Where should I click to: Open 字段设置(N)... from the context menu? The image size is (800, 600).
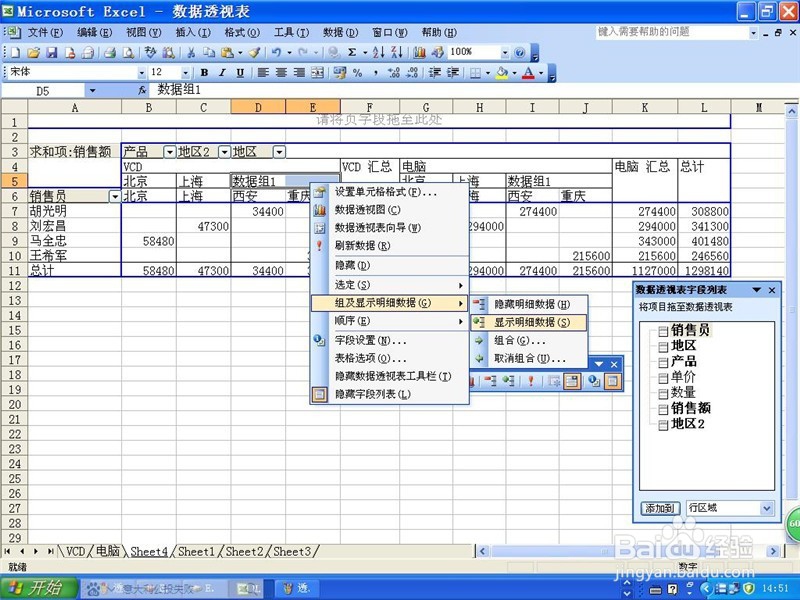[389, 341]
